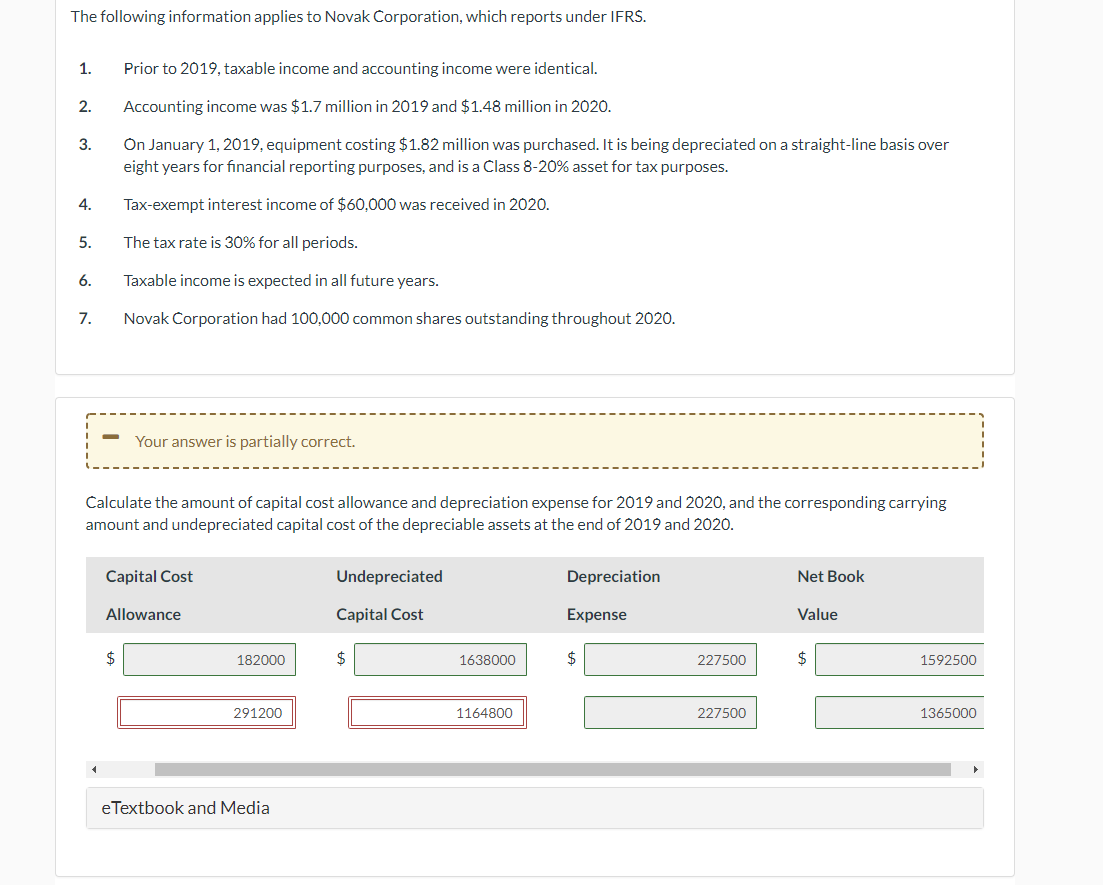1103x885 pixels.
Task: Click the equipment costing $1.82 million statement
Action: coord(536,155)
